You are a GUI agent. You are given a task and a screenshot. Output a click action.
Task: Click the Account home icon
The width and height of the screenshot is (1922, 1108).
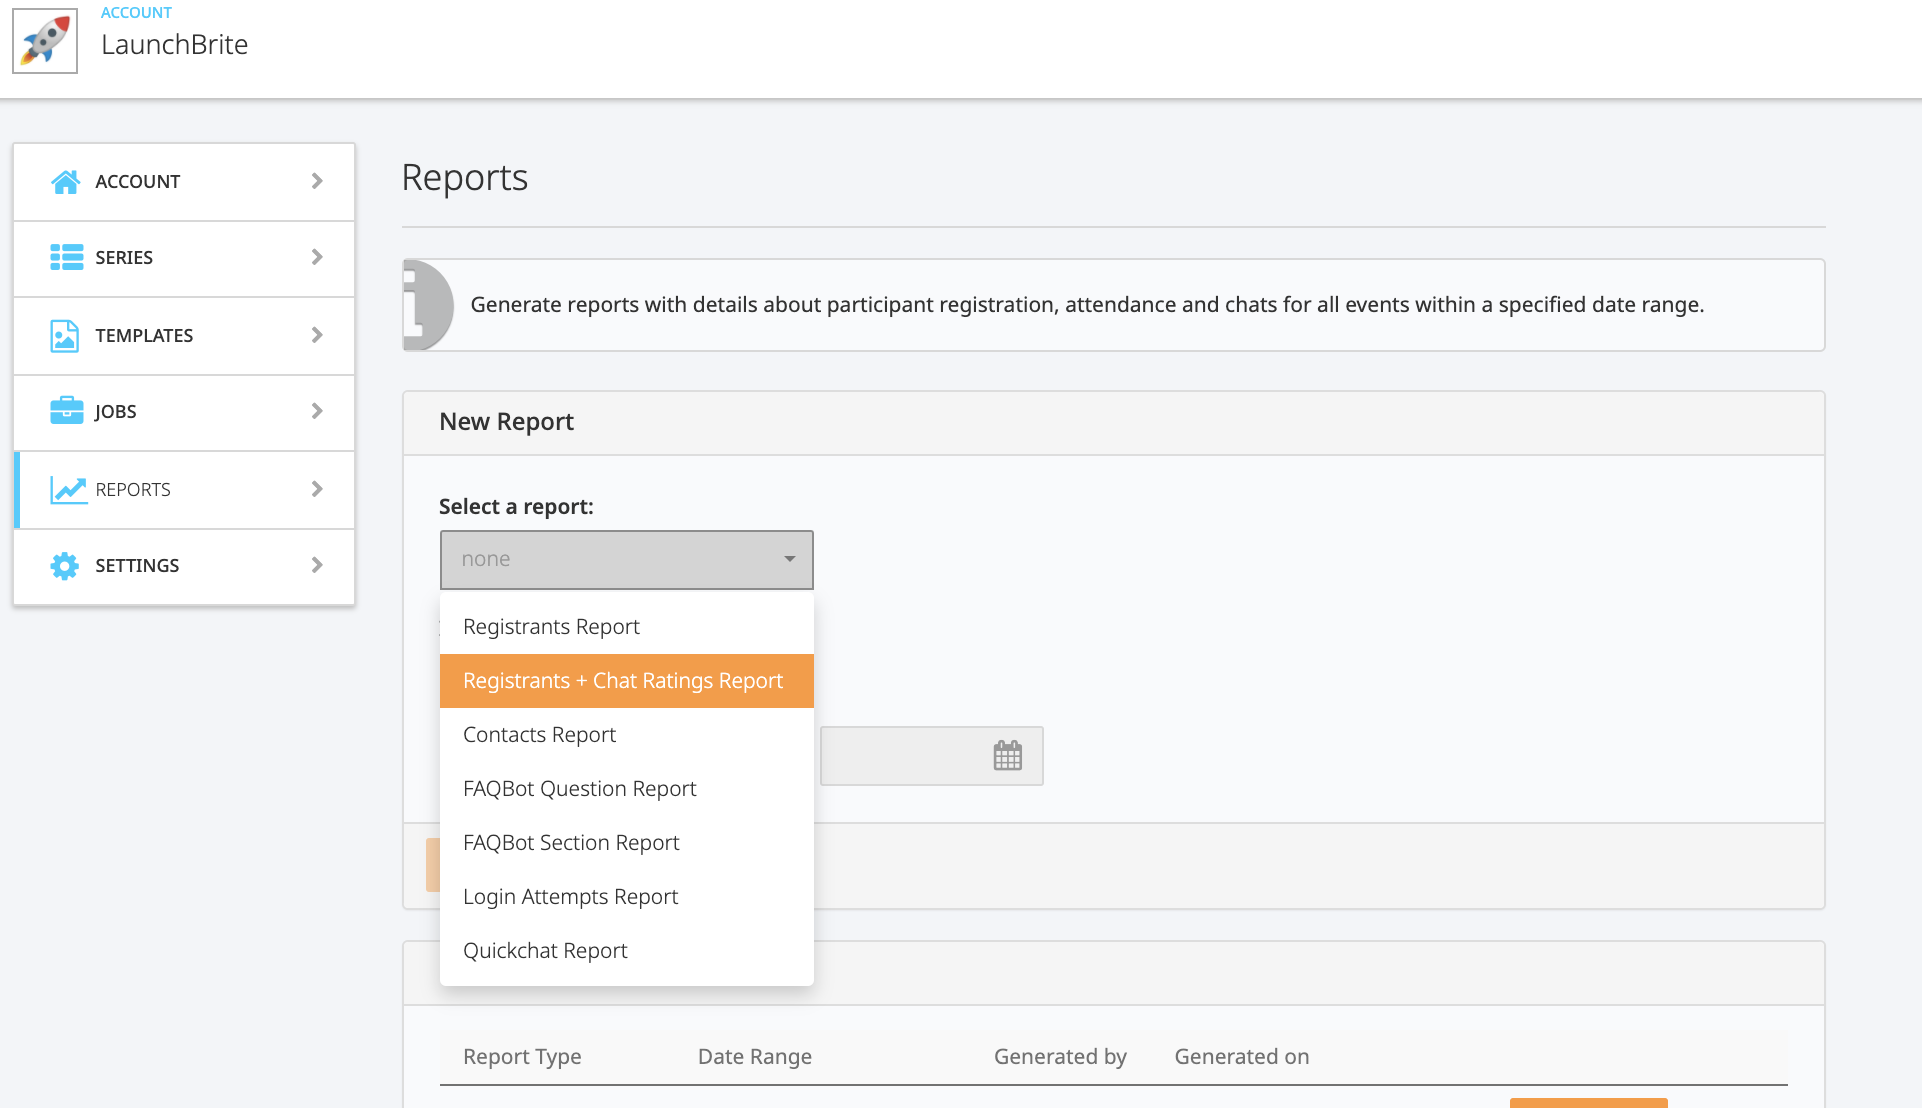click(66, 181)
